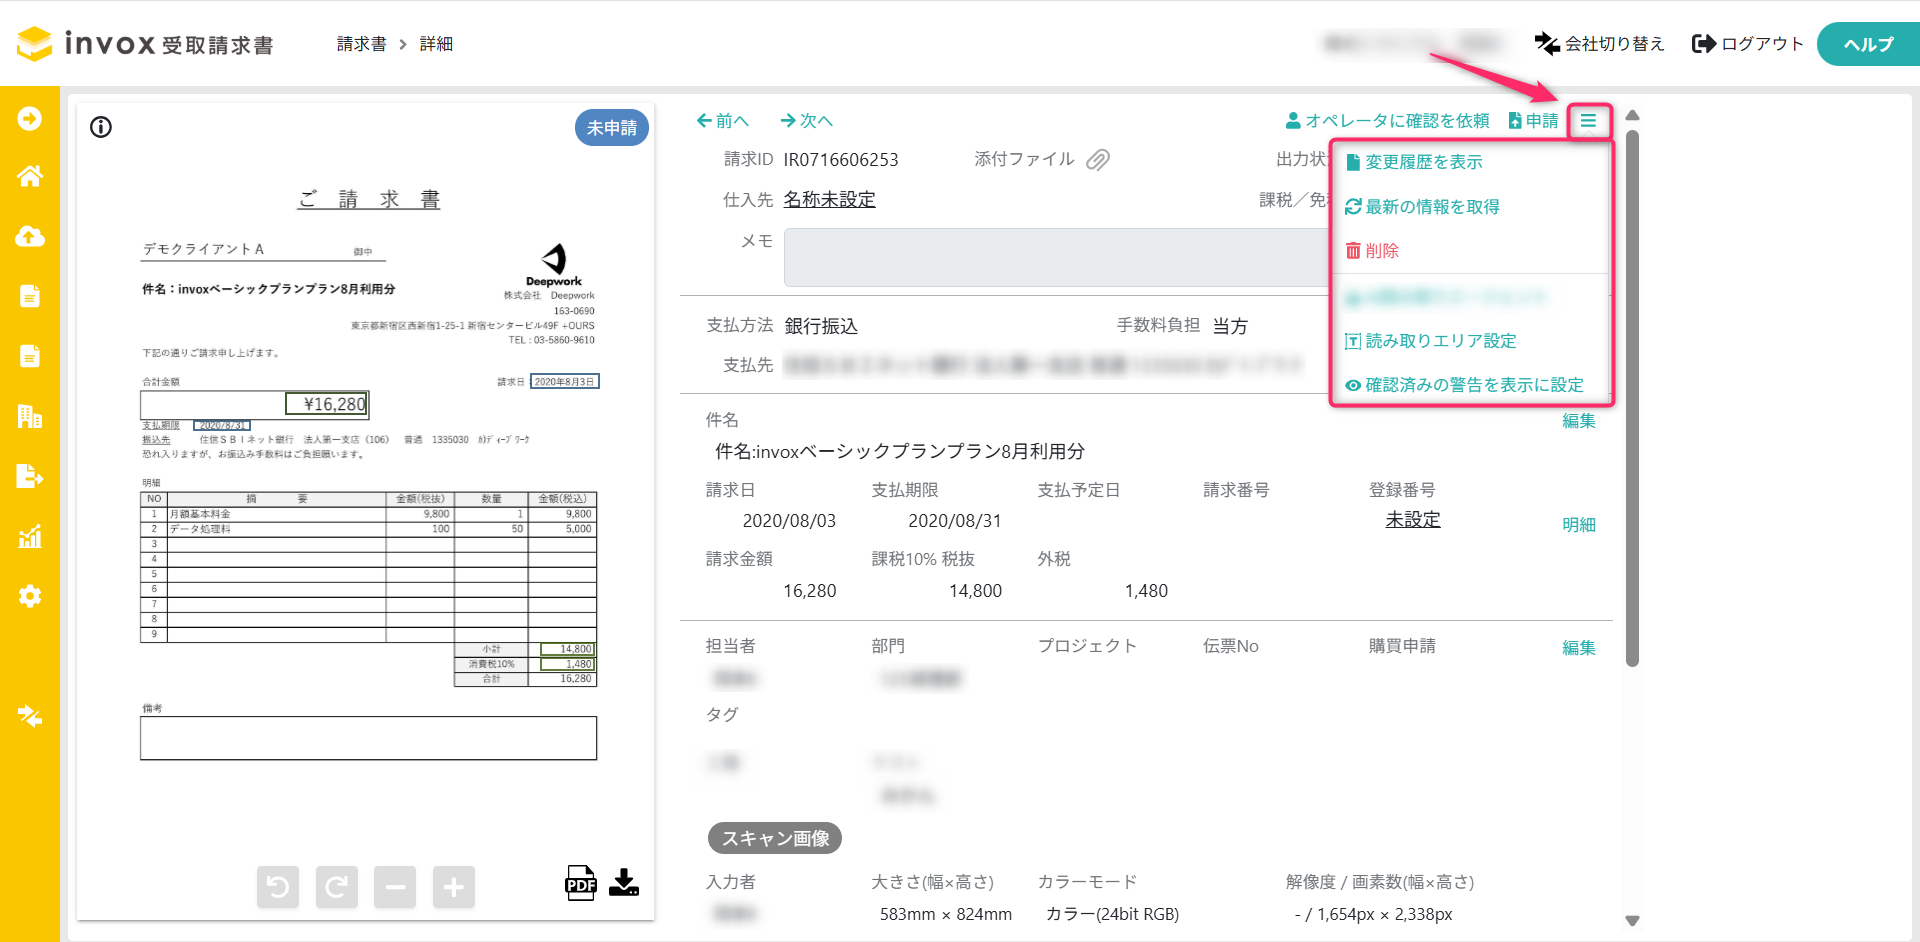
Task: Open the settings gear in the sidebar
Action: click(30, 596)
